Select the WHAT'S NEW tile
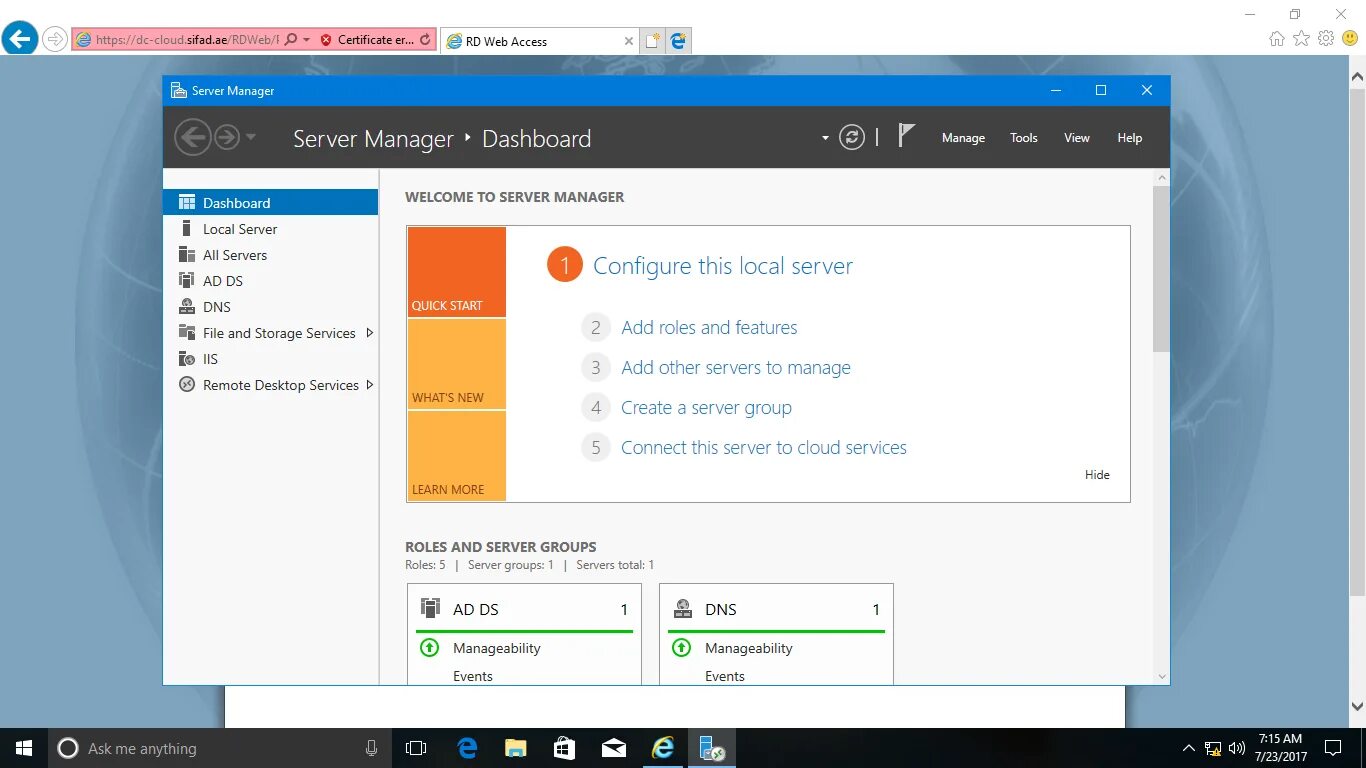Screen dimensions: 1366x768 tap(456, 364)
